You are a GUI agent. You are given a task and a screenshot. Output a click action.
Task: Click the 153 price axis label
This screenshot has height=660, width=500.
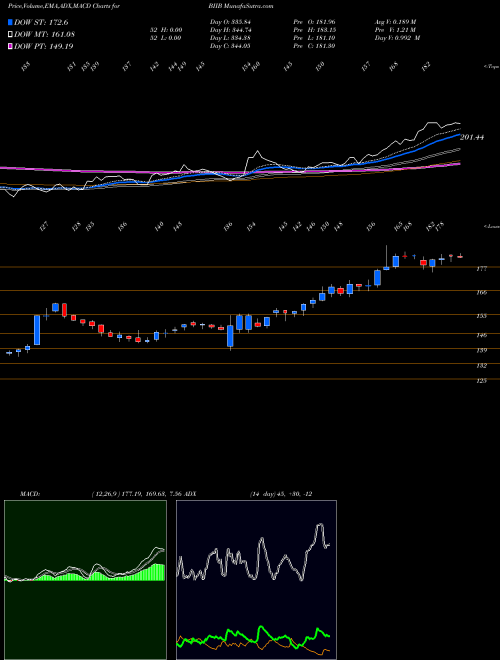(x=481, y=316)
